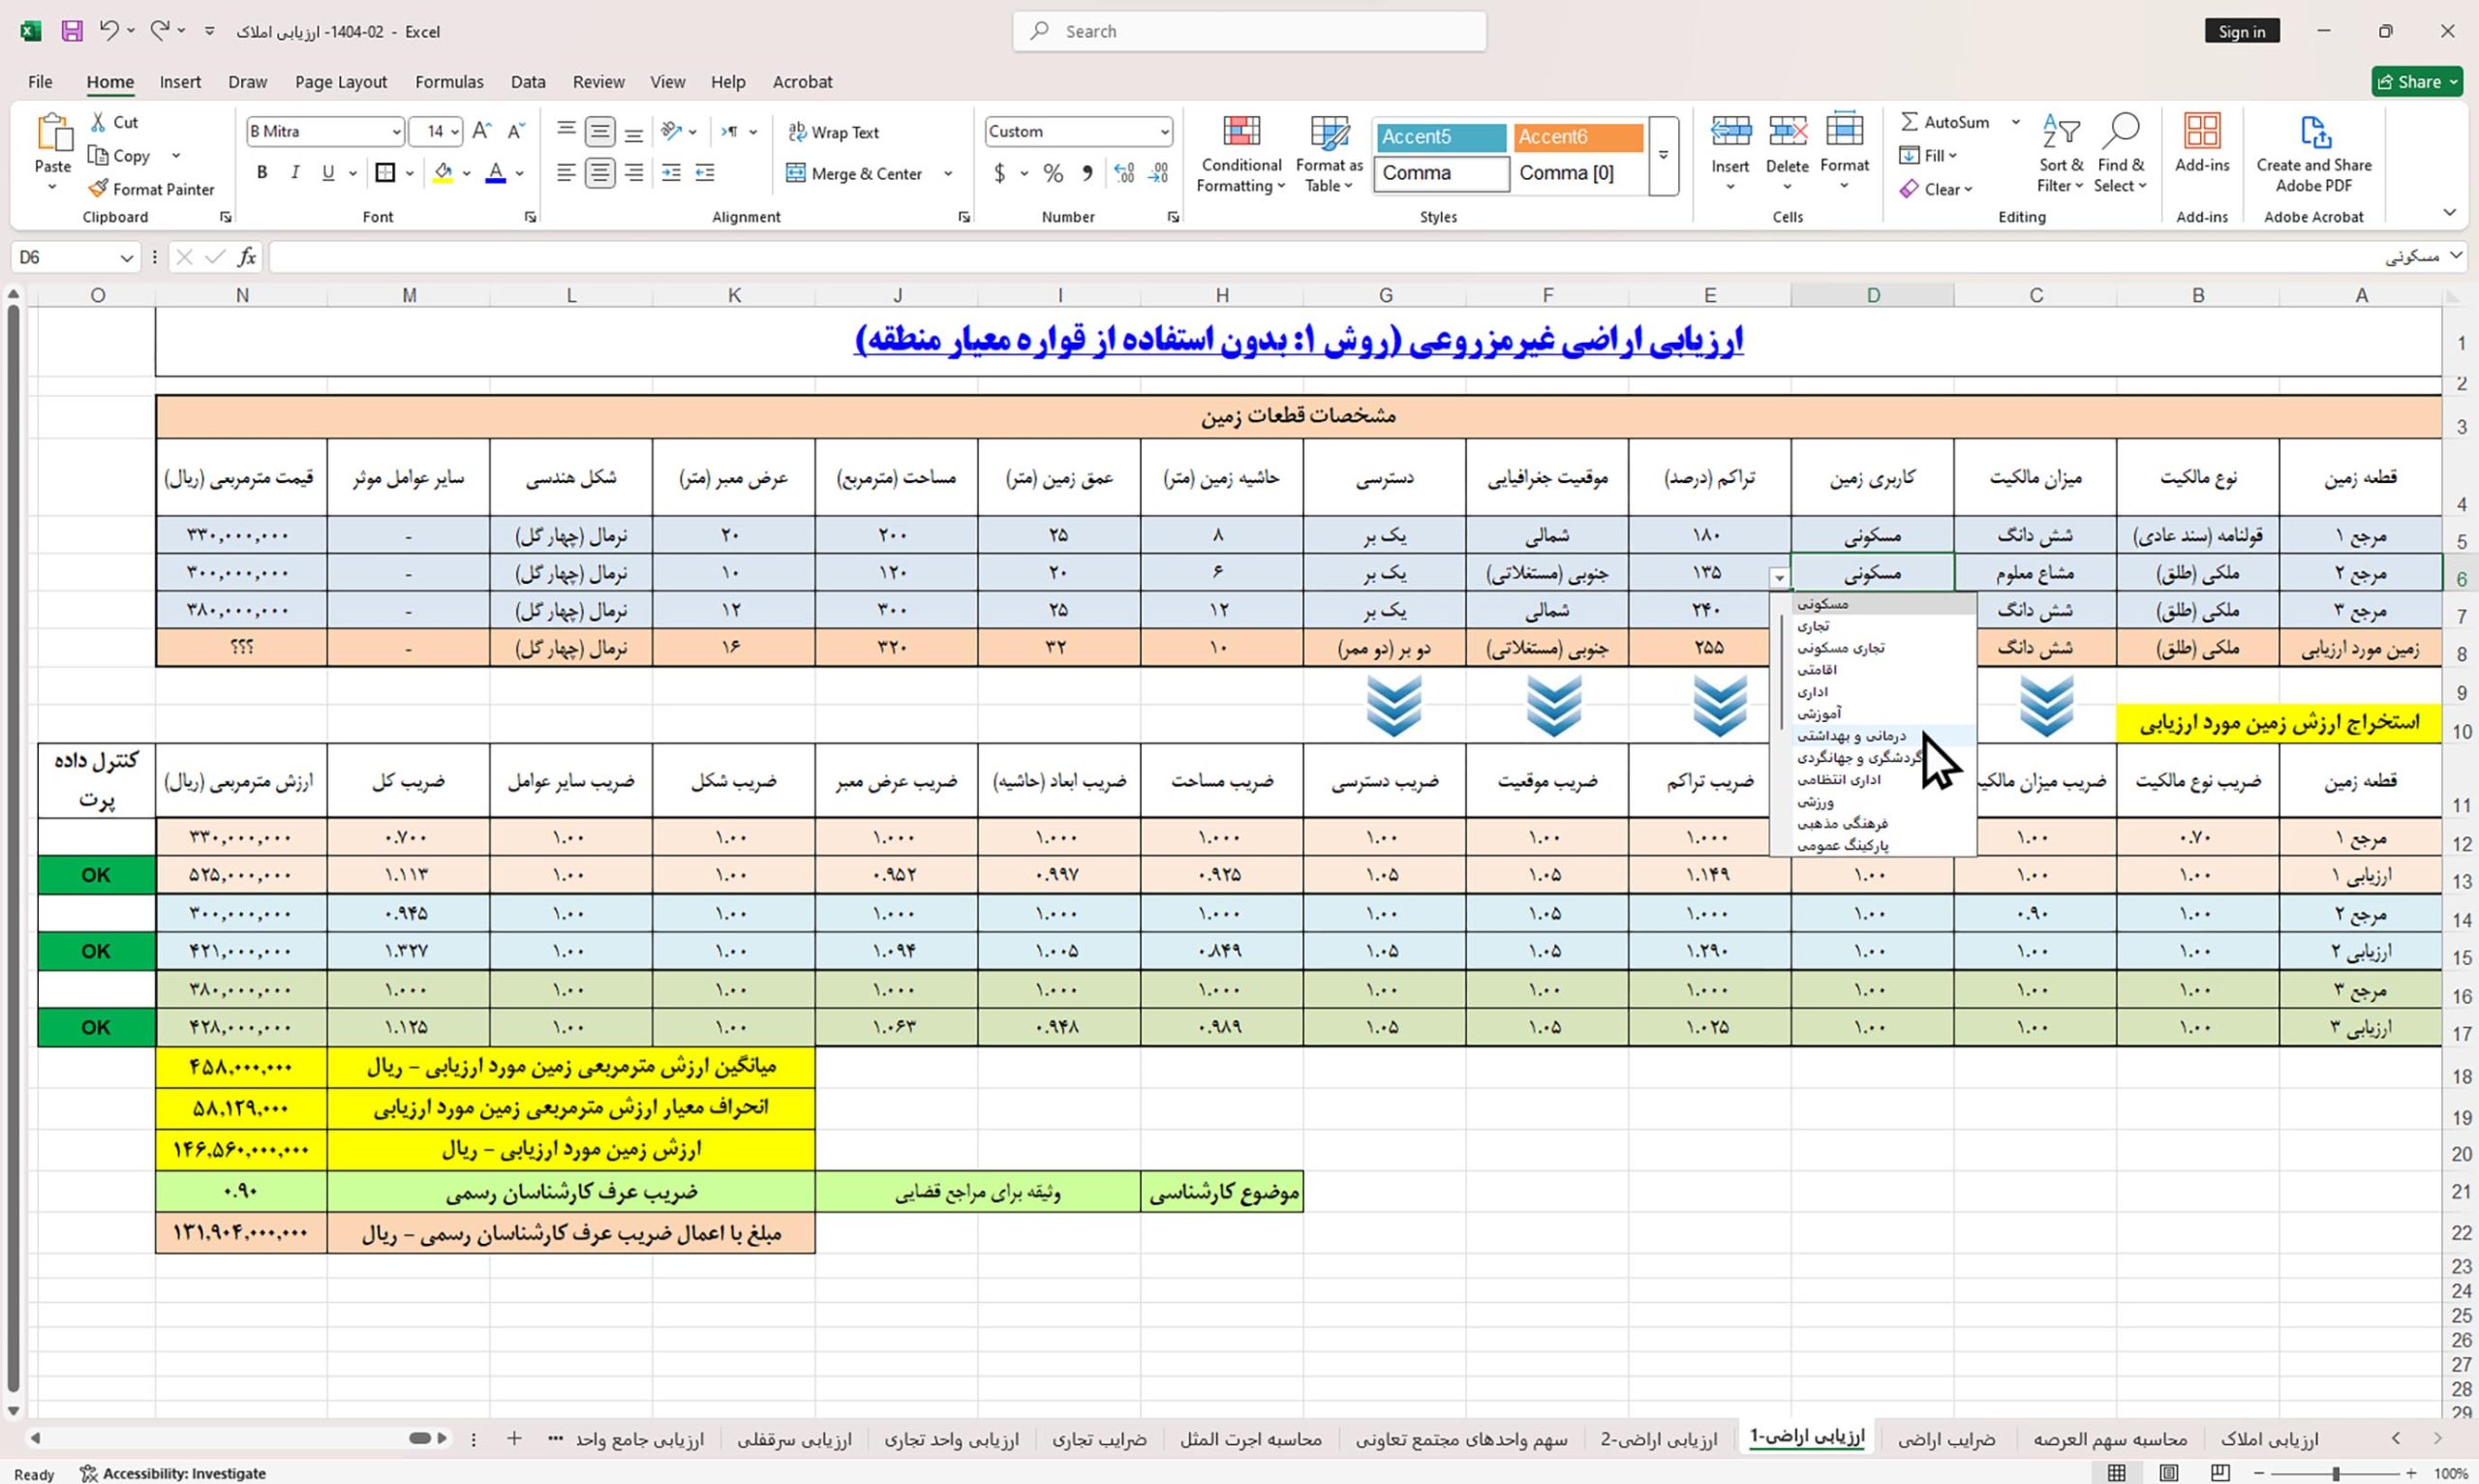Toggle Center horizontal alignment

click(x=600, y=173)
